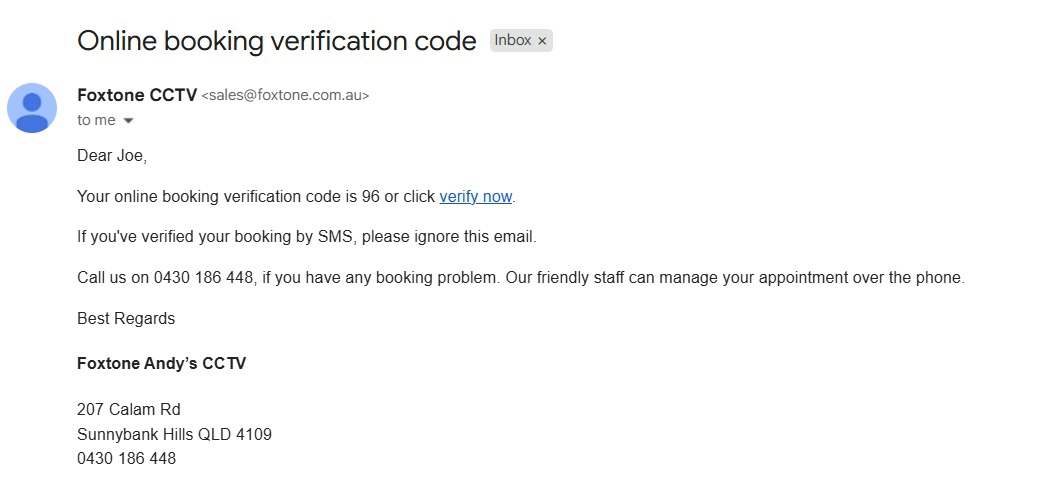Click the "Online booking verification code" subject heading

276,41
